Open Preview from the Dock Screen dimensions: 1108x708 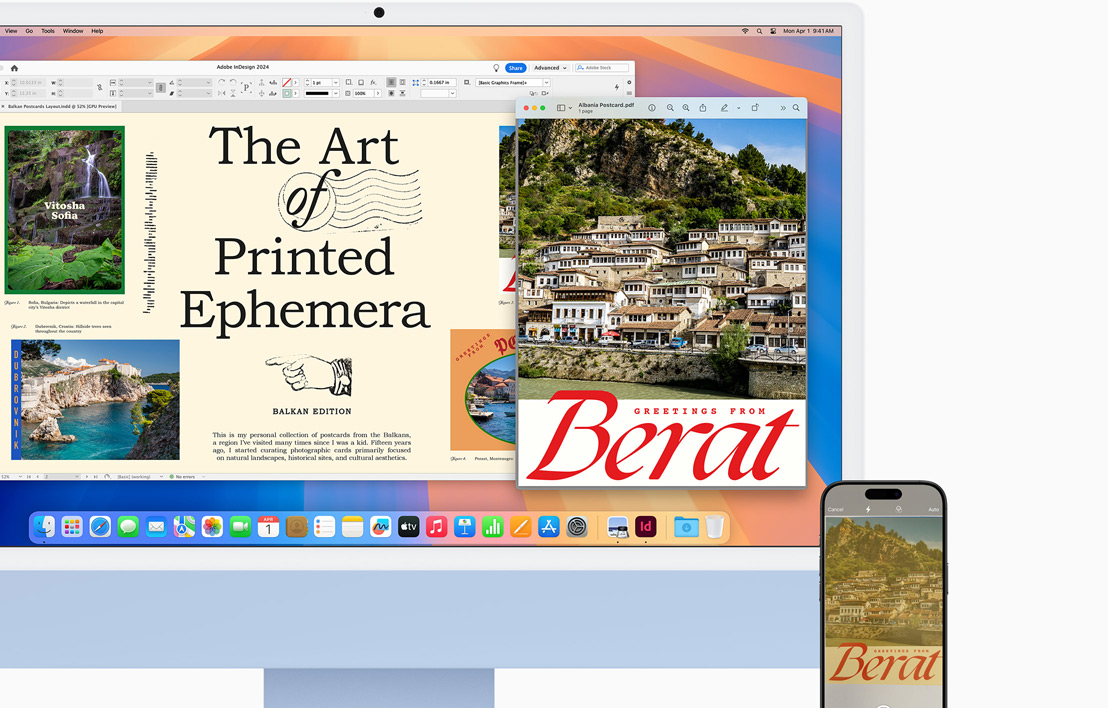[x=618, y=526]
